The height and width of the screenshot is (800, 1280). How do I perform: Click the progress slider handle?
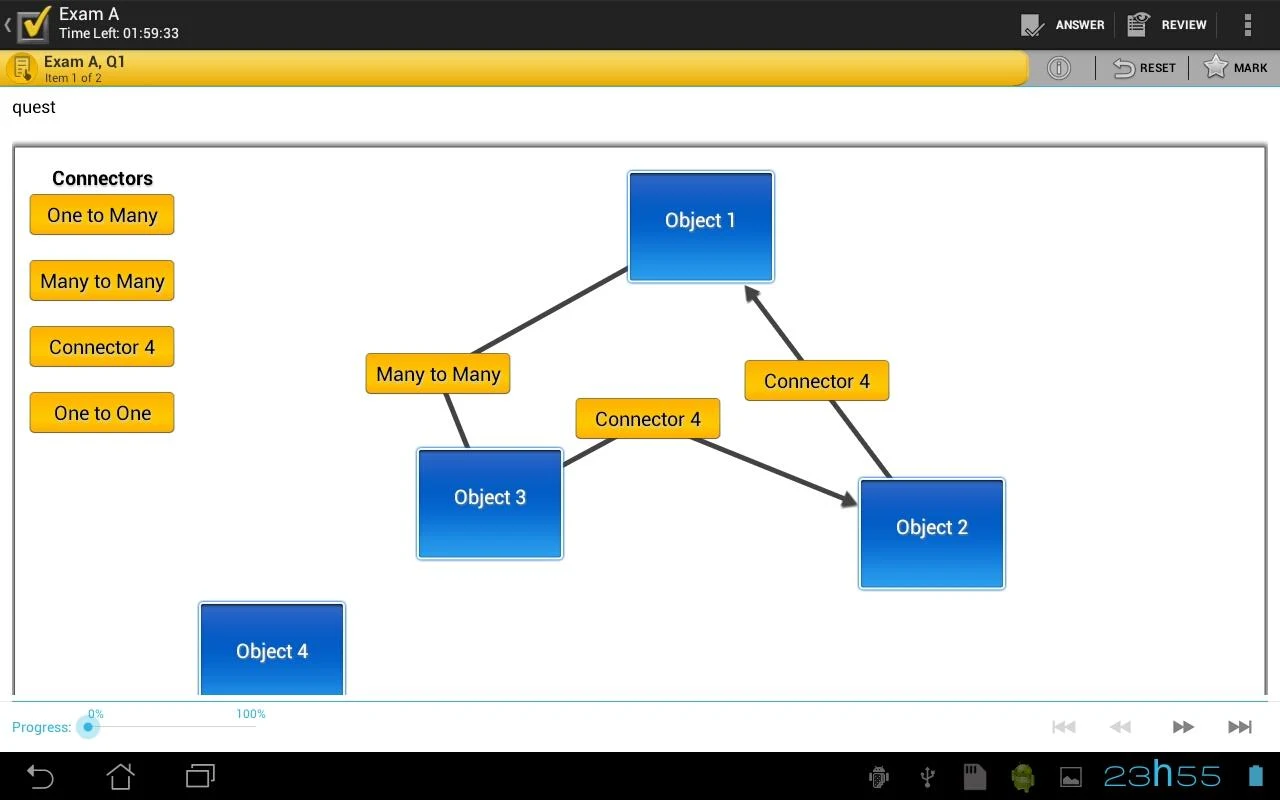pyautogui.click(x=88, y=727)
